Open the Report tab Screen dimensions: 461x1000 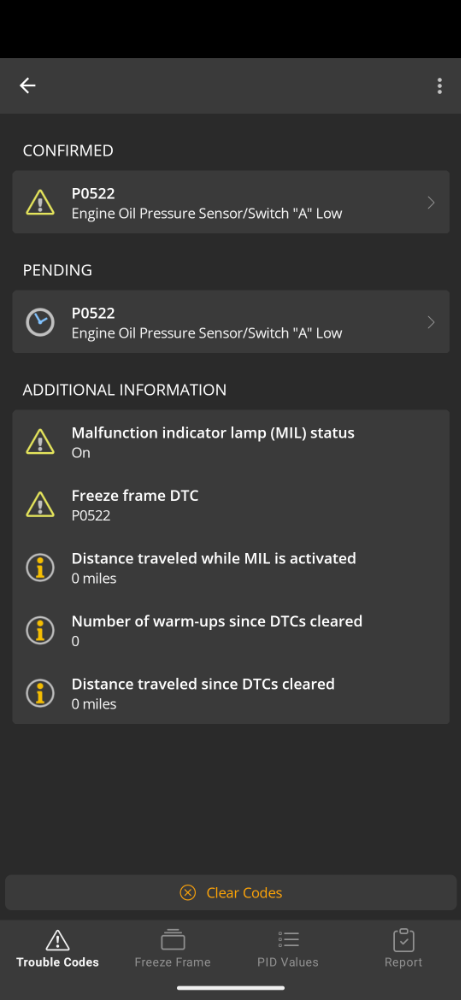[403, 949]
